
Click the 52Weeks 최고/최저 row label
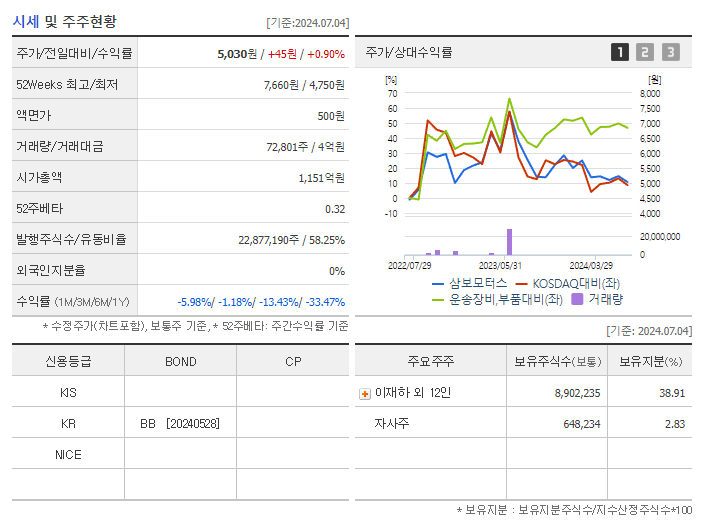point(67,85)
